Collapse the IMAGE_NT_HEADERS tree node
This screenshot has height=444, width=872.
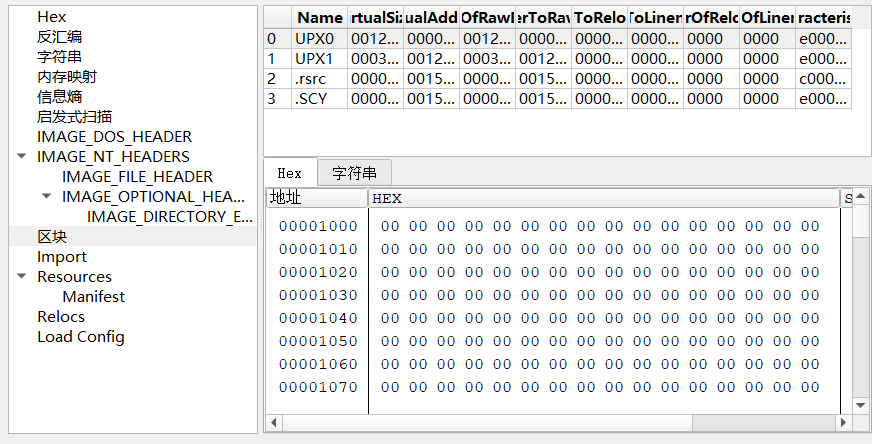22,157
